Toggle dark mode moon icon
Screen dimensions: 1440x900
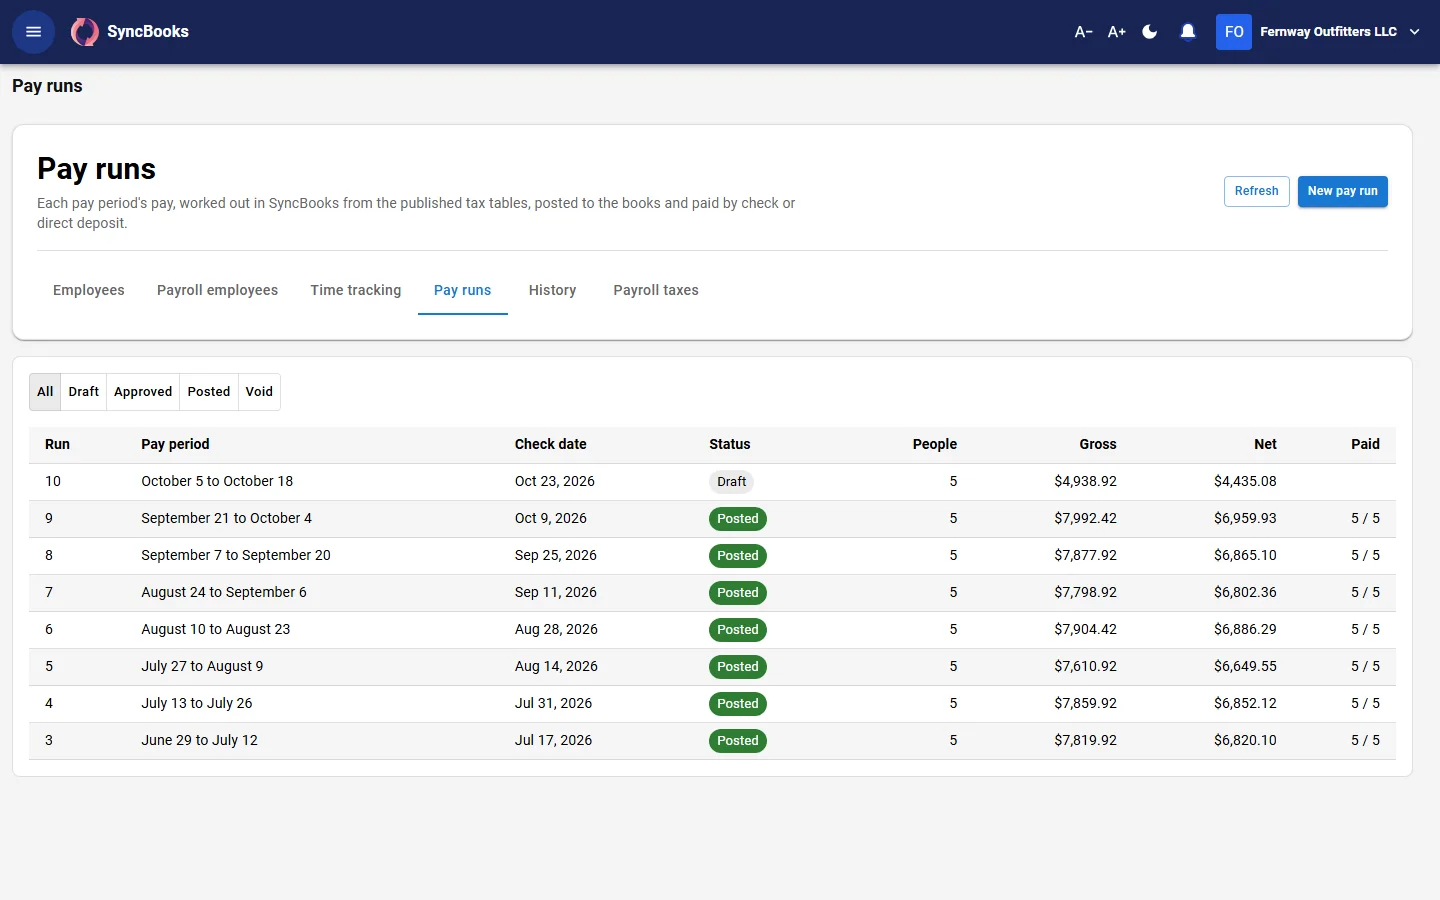pyautogui.click(x=1150, y=32)
